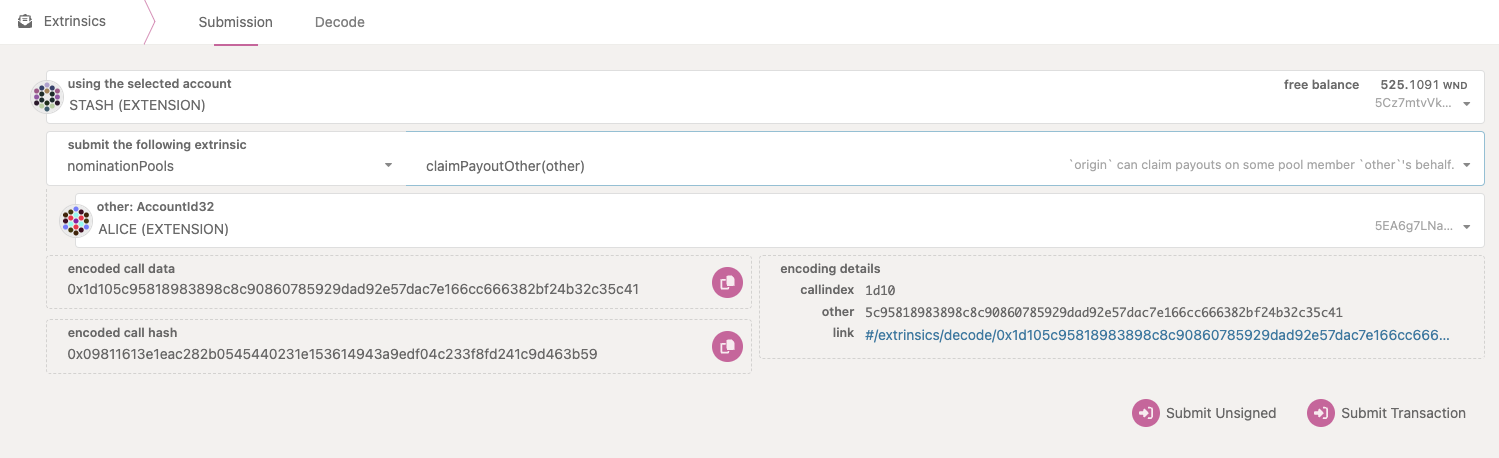Viewport: 1499px width, 458px height.
Task: Expand the selected account dropdown arrow
Action: pos(1466,103)
